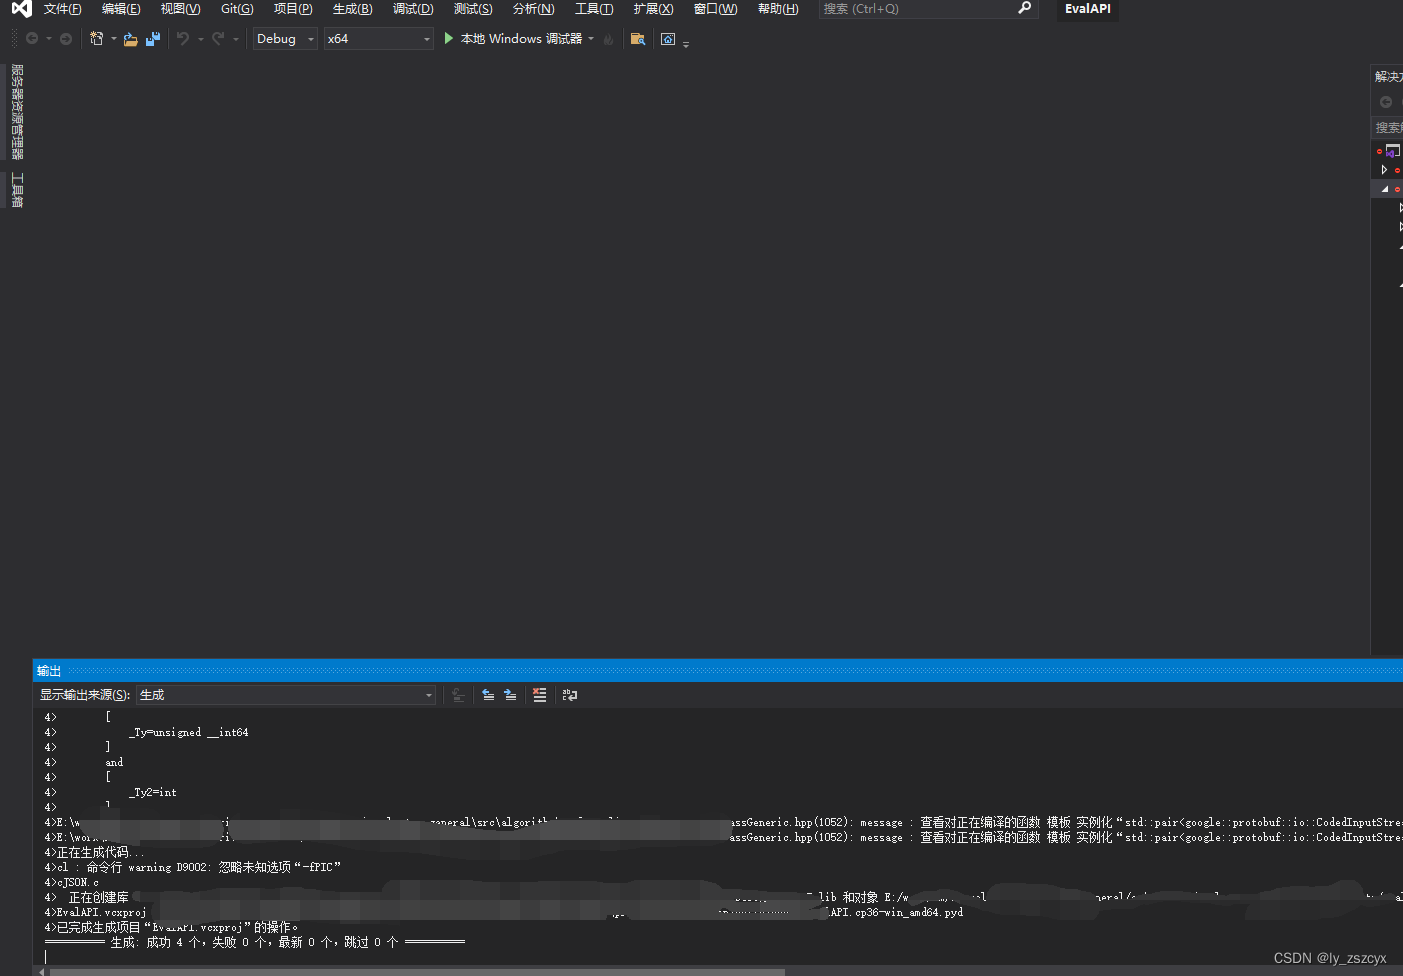Open the 服务器资源管理器 side tab
Viewport: 1403px width, 976px height.
coord(17,112)
